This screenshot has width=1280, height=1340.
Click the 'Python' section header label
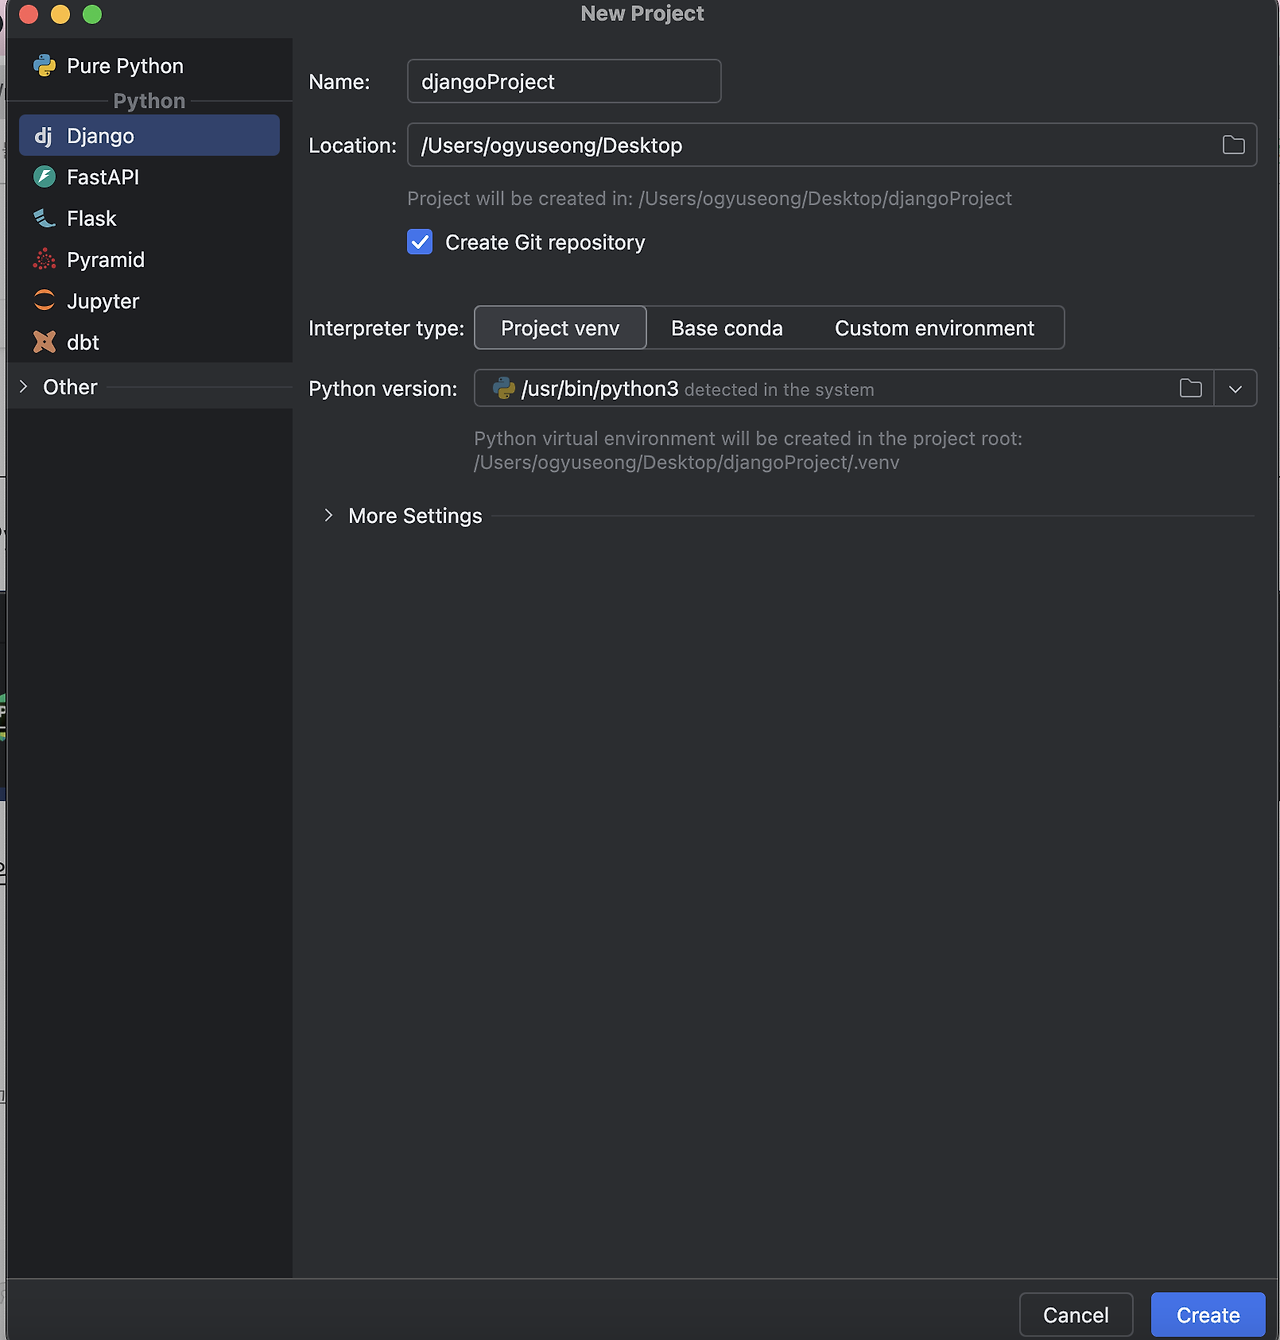(x=149, y=101)
